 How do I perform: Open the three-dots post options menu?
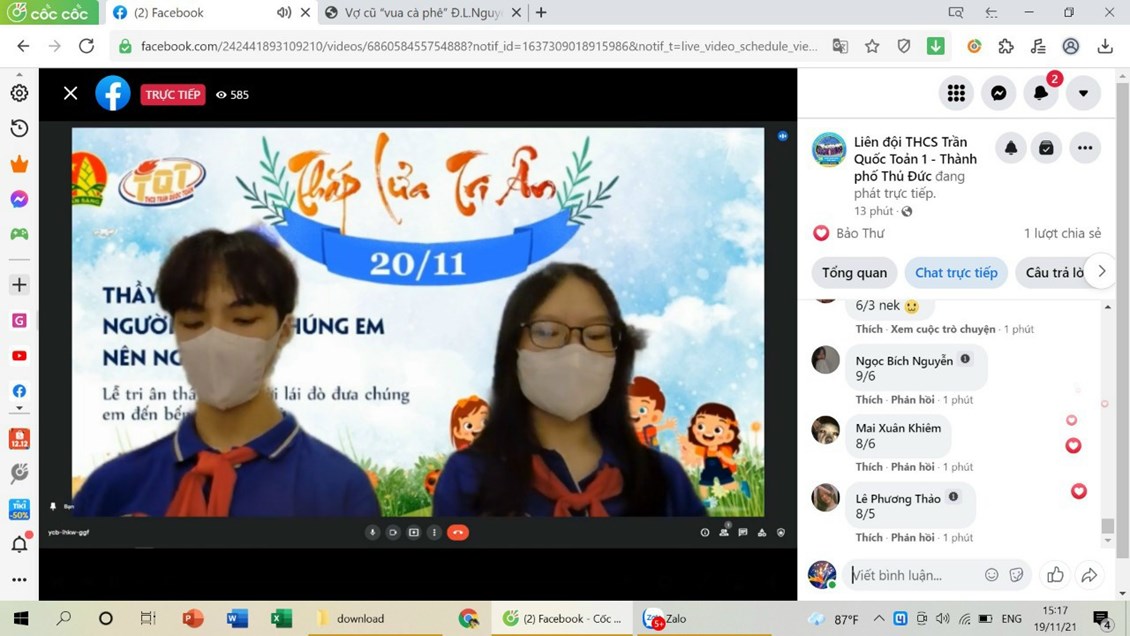[1085, 148]
